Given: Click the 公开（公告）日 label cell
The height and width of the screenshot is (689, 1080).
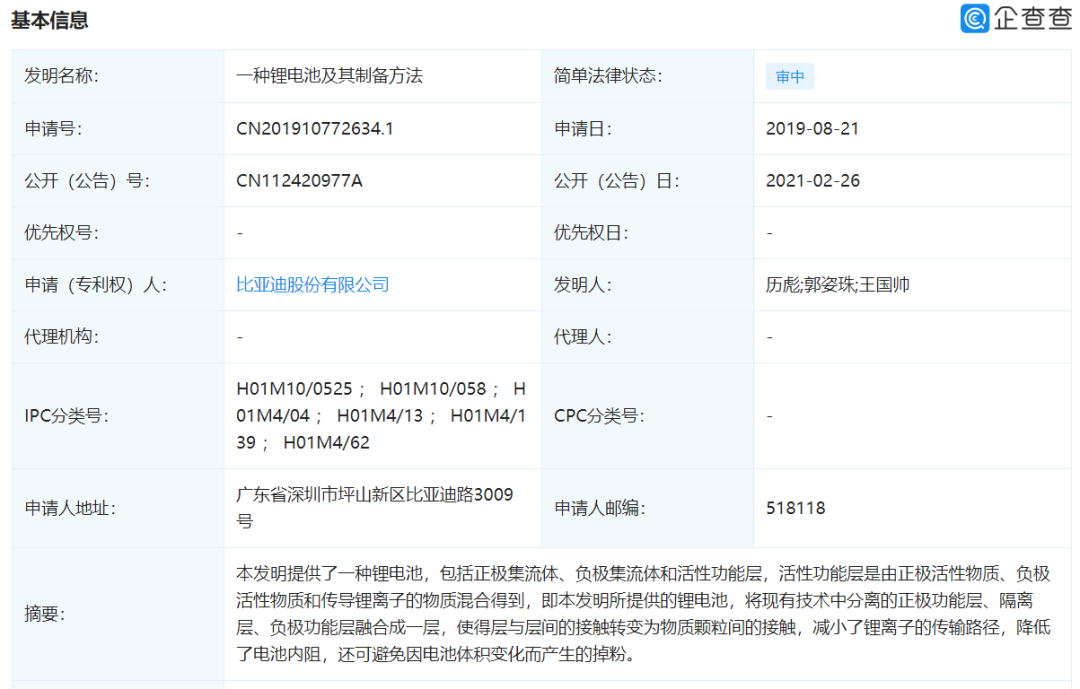Looking at the screenshot, I should tap(647, 181).
